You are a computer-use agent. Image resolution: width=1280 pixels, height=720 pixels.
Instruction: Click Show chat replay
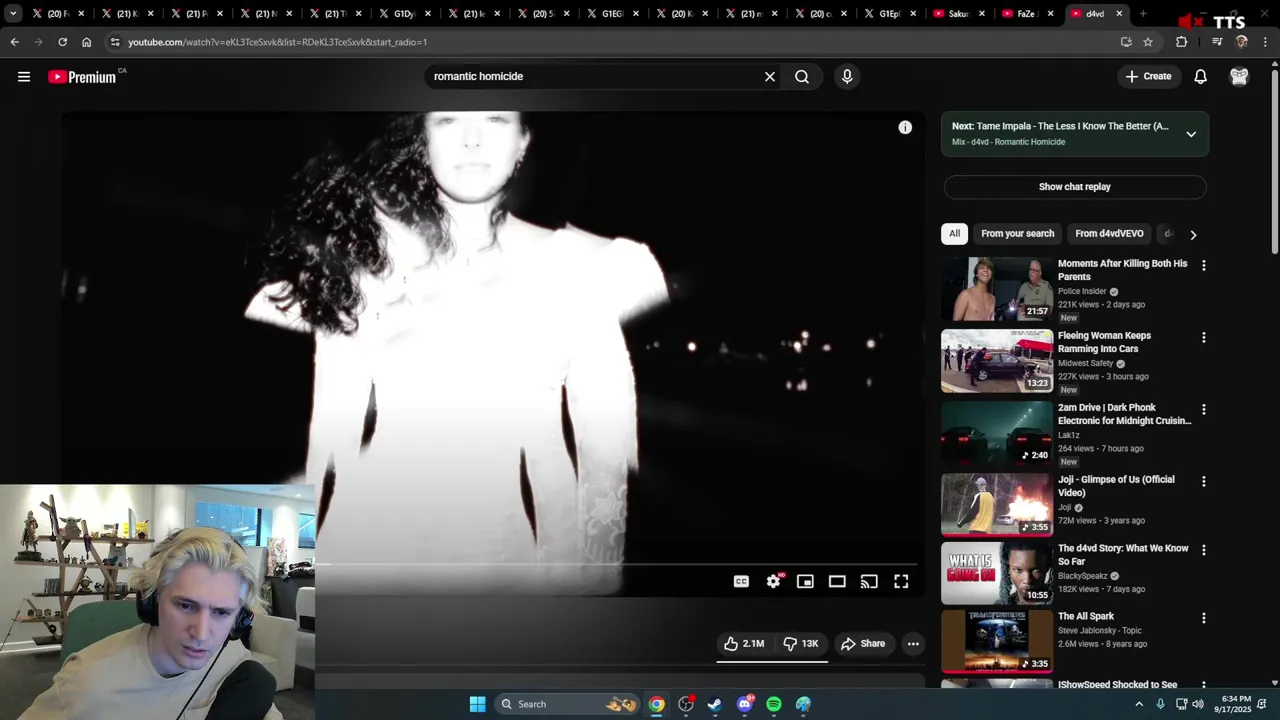pos(1075,187)
